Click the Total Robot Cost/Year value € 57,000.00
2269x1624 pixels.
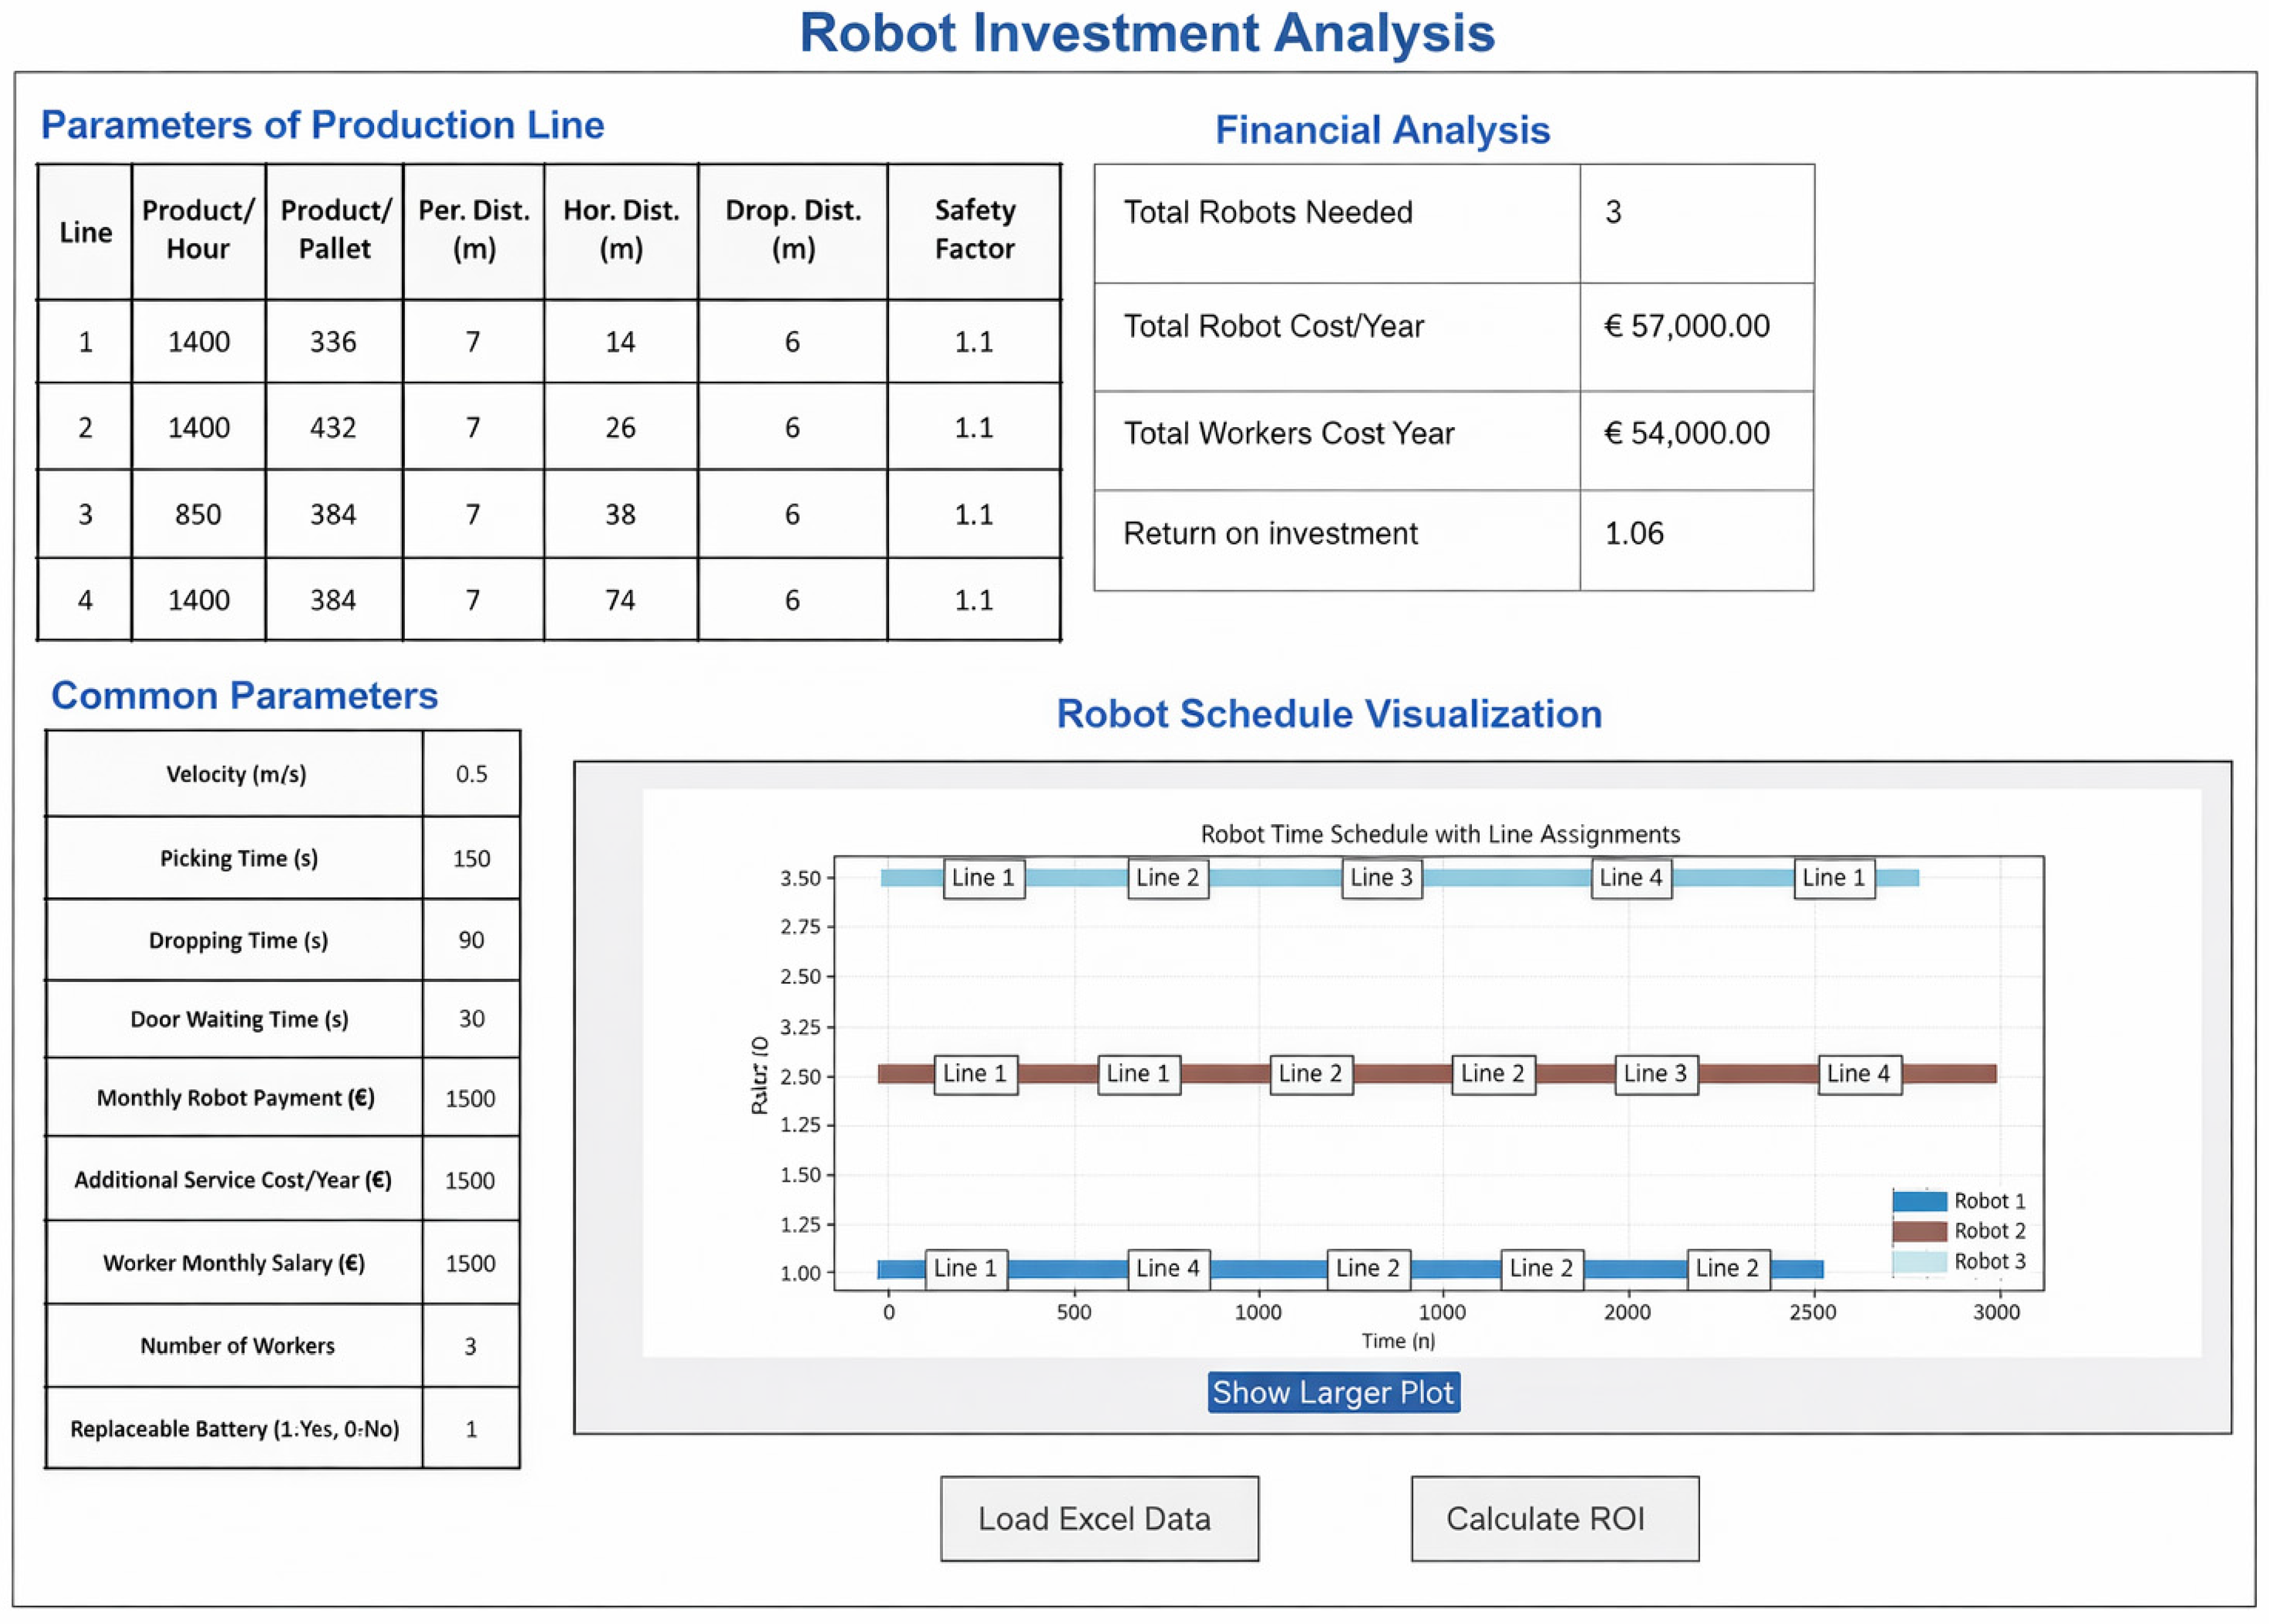click(x=1687, y=326)
